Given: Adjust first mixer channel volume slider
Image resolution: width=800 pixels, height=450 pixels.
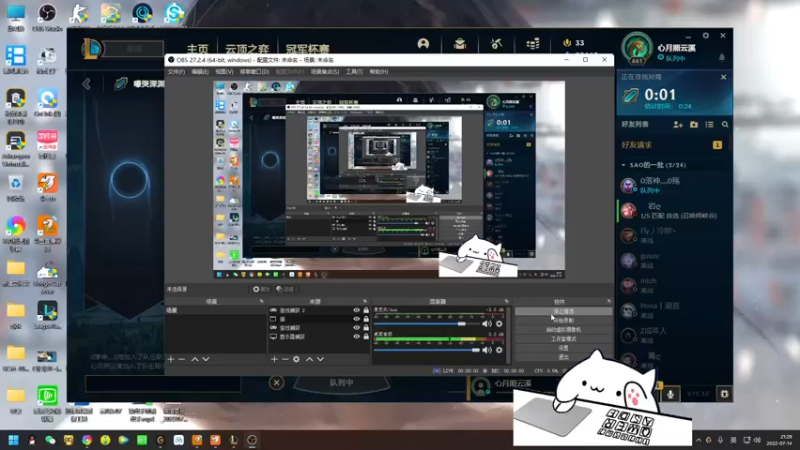Looking at the screenshot, I should (x=427, y=323).
